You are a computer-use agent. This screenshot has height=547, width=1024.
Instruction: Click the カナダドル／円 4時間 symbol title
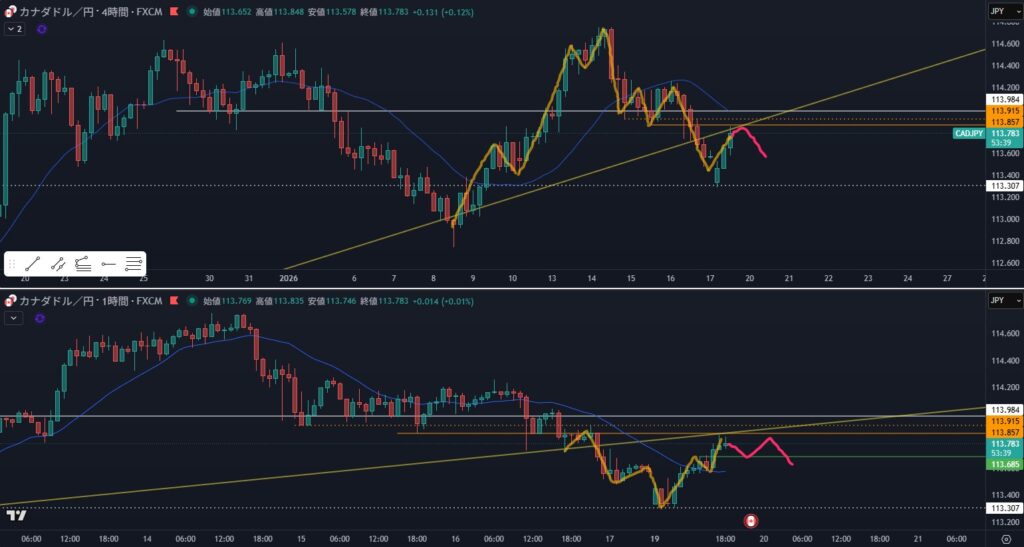pyautogui.click(x=88, y=12)
